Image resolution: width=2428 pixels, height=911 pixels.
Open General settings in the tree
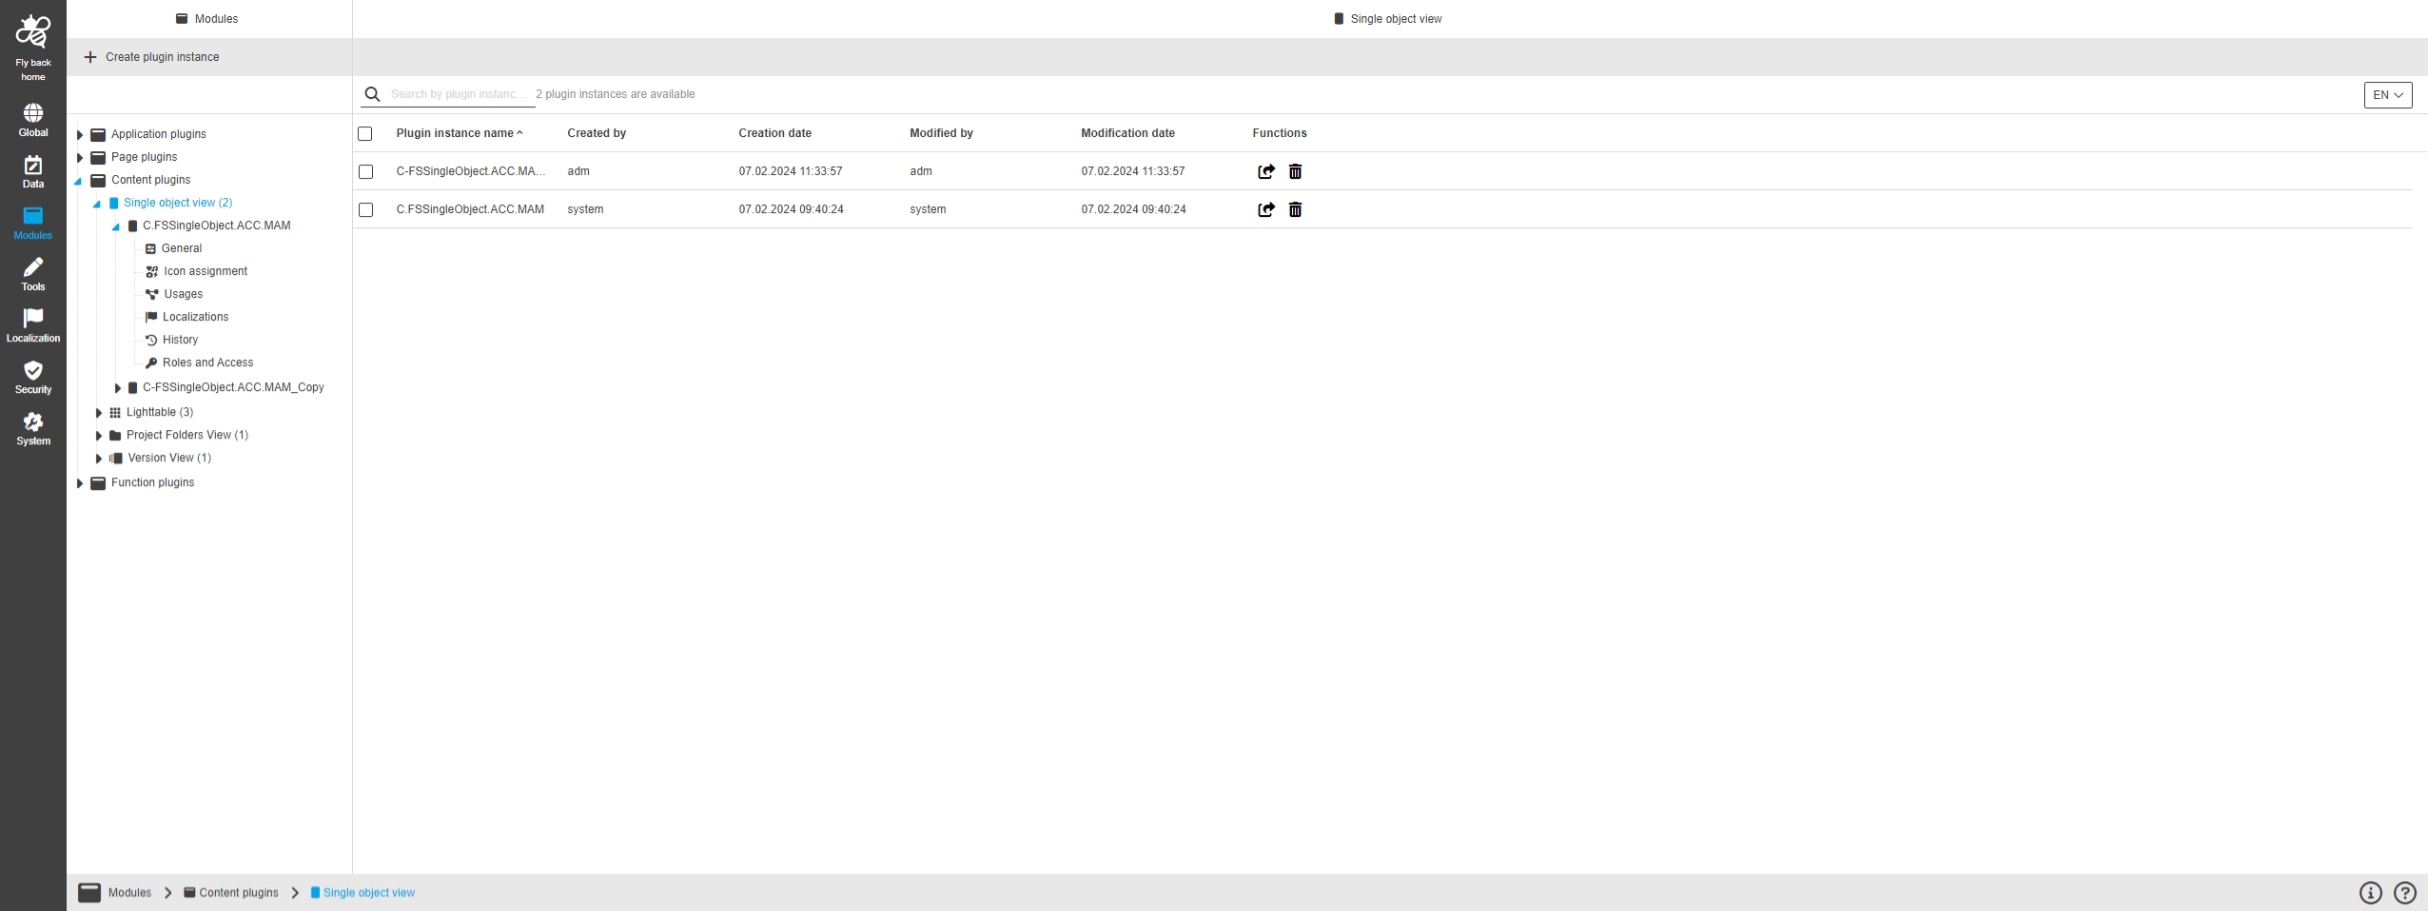[x=182, y=248]
